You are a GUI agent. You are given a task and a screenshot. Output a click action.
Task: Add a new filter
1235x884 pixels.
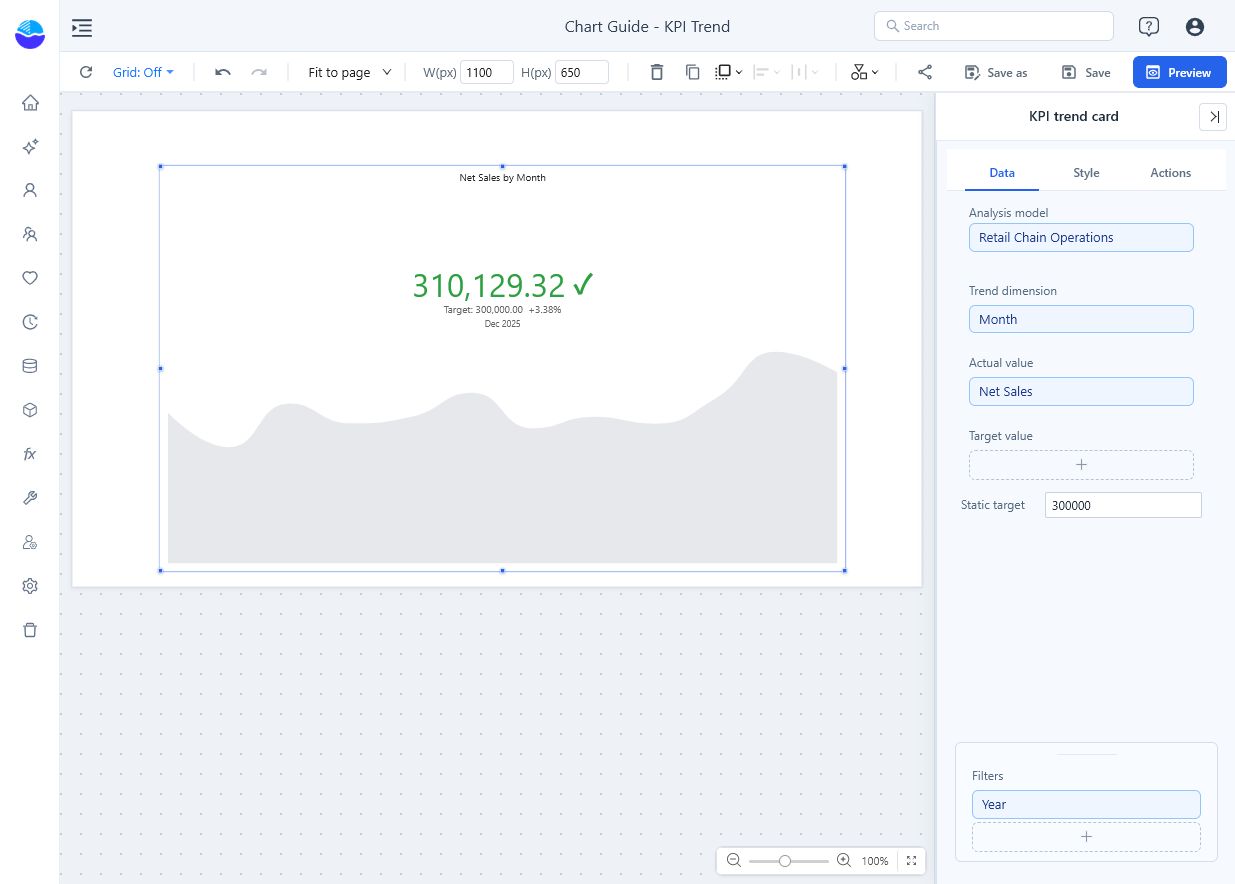click(x=1086, y=837)
